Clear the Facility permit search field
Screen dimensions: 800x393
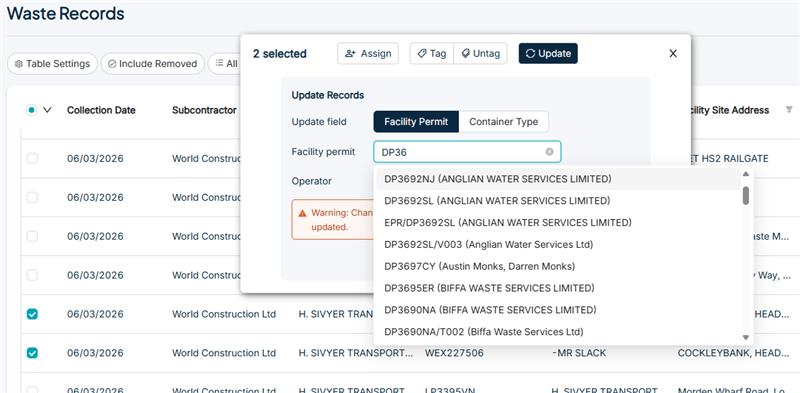point(549,152)
